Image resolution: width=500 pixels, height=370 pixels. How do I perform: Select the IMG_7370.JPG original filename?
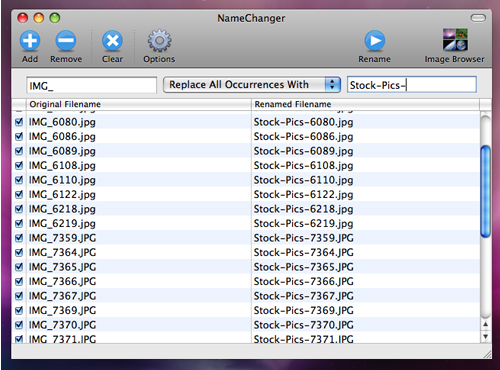[x=62, y=325]
